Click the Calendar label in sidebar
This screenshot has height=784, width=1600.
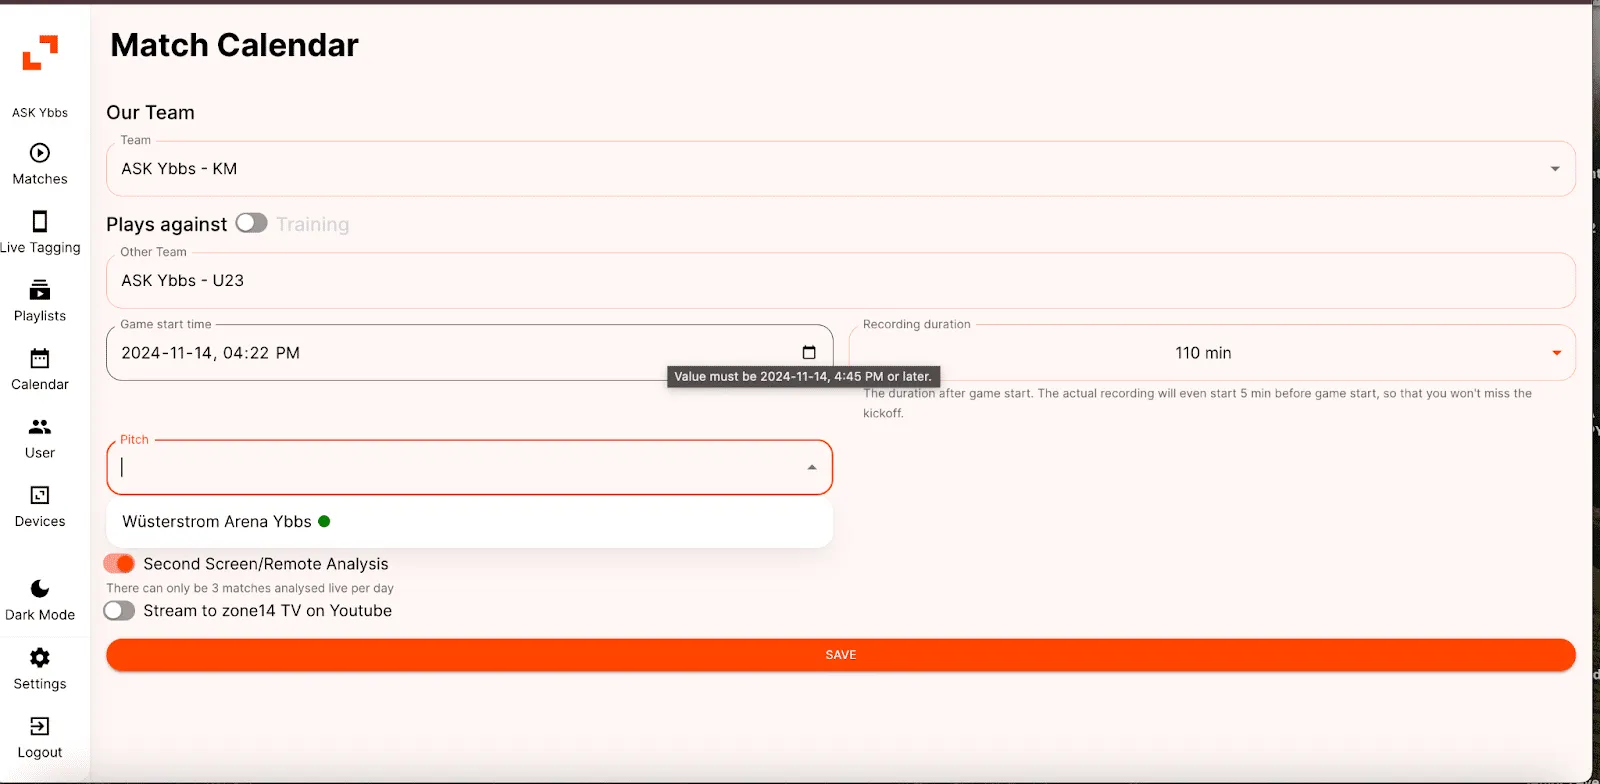[40, 385]
